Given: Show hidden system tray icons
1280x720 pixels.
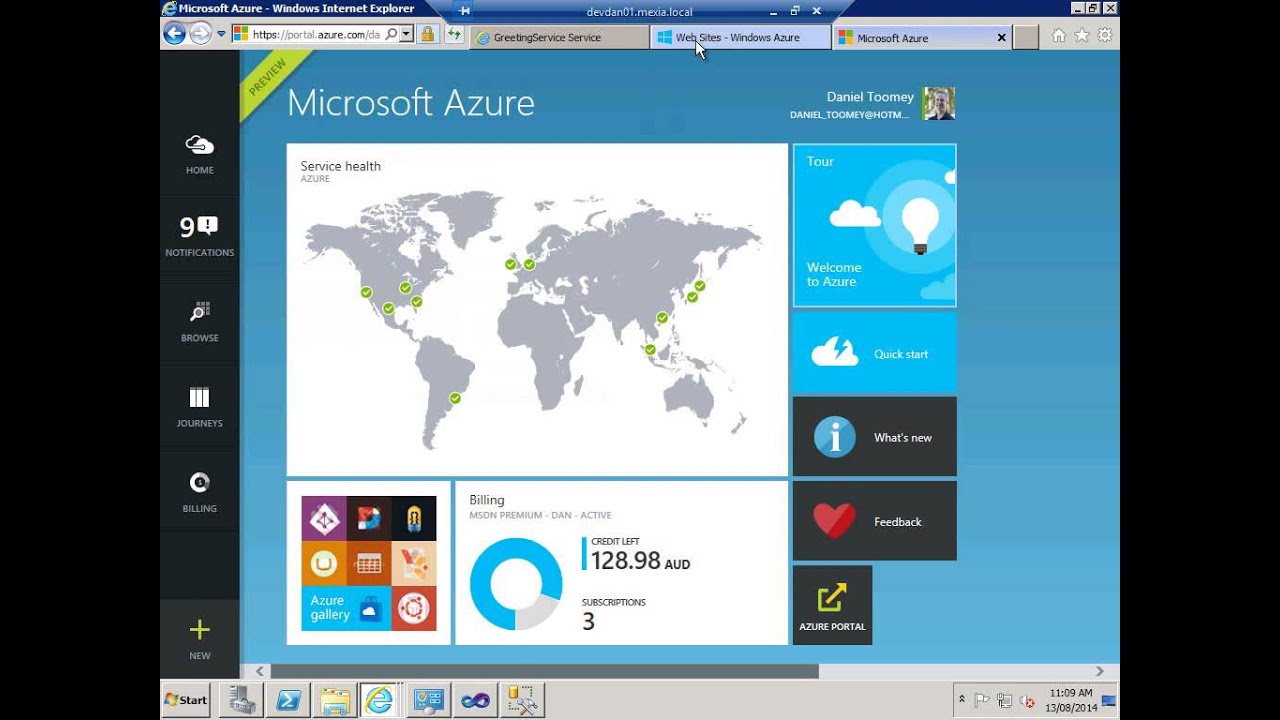Looking at the screenshot, I should (962, 700).
